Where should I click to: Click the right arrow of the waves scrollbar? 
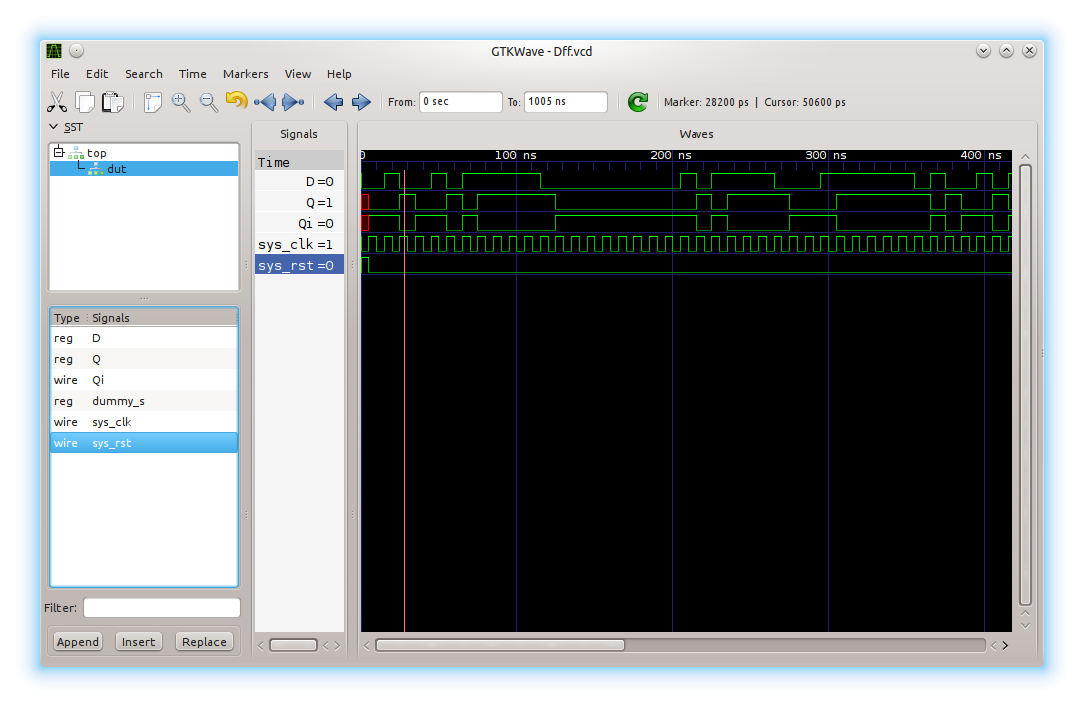click(x=1004, y=645)
